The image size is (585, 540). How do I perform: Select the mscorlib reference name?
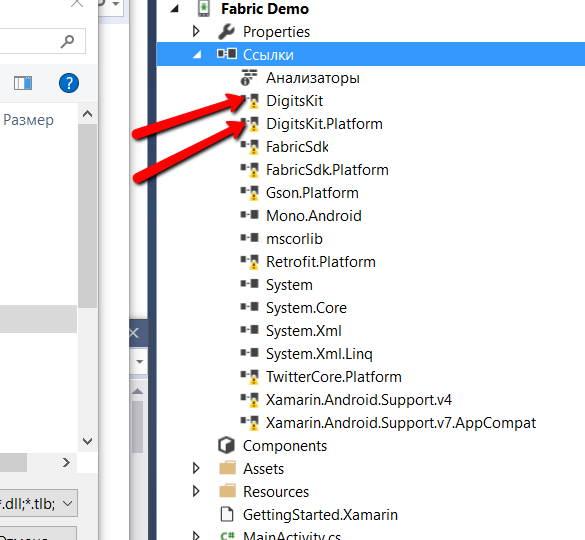click(294, 239)
